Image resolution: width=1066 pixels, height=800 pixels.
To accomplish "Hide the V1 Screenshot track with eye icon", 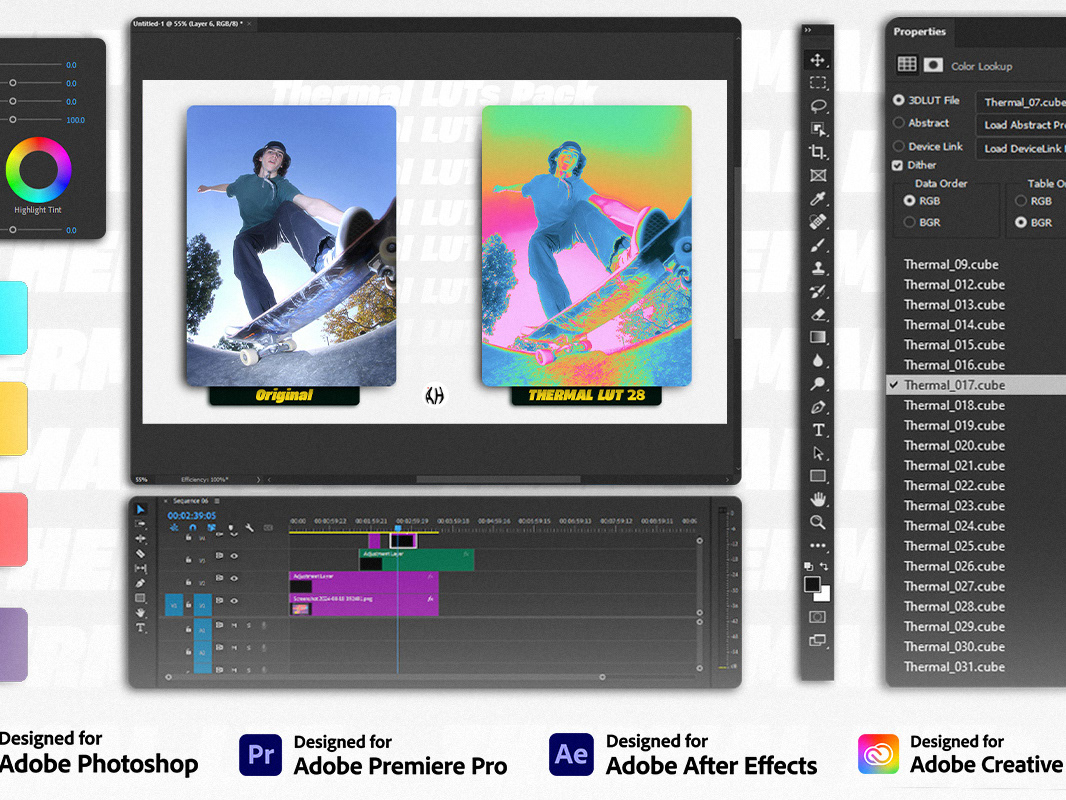I will pos(234,601).
